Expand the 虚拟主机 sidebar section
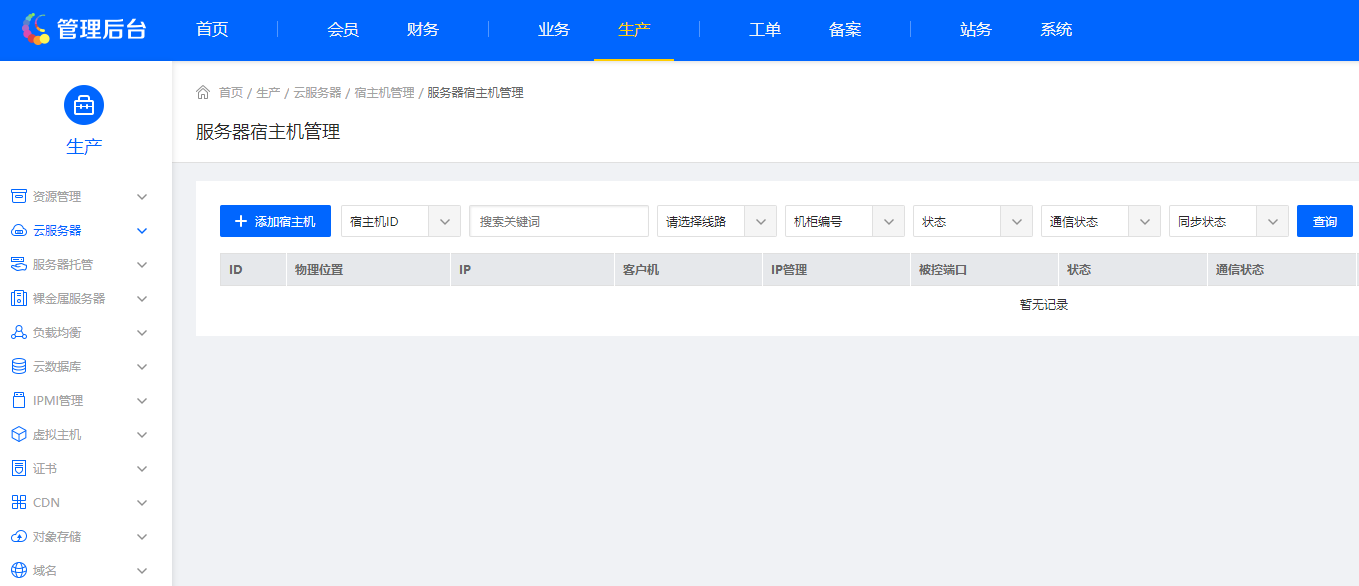This screenshot has width=1359, height=586. pyautogui.click(x=141, y=434)
